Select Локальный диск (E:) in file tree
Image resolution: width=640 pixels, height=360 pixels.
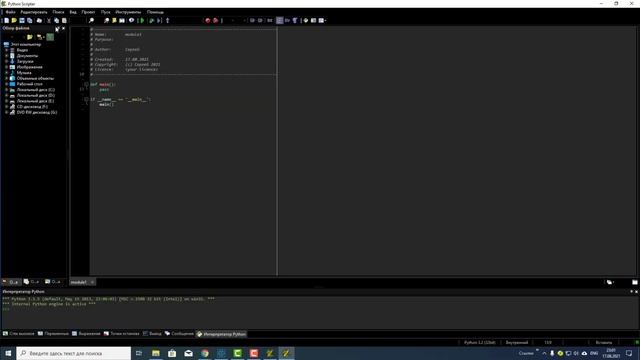click(x=35, y=101)
